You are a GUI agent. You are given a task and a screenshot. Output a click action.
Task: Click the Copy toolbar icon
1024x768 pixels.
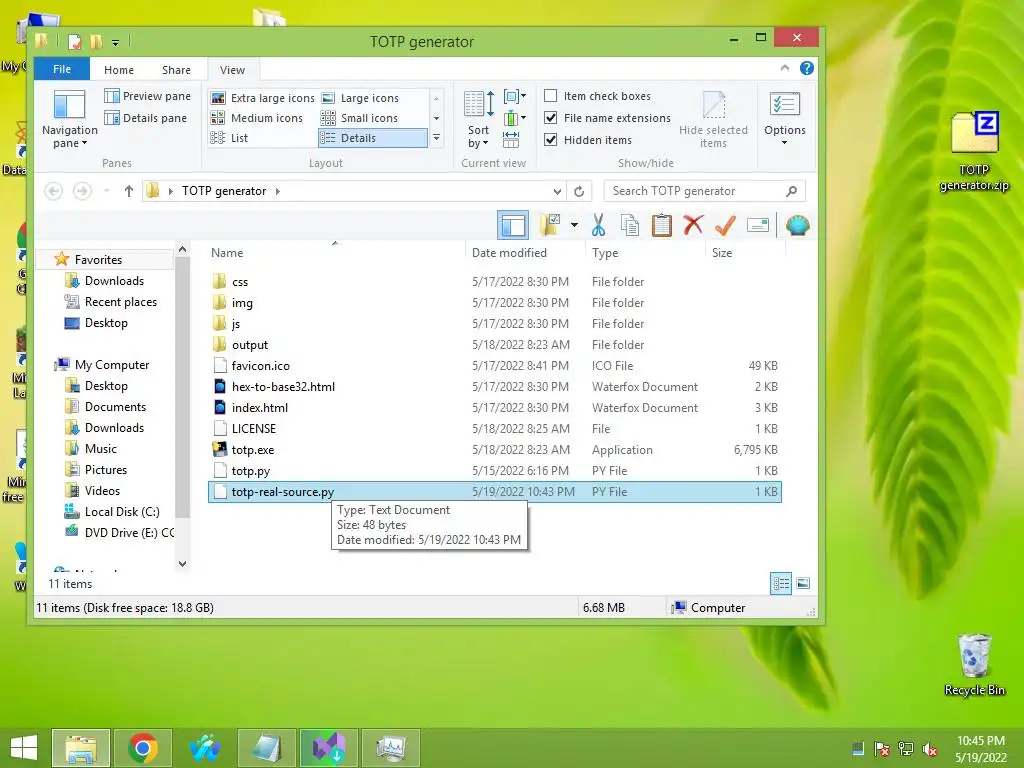(630, 225)
